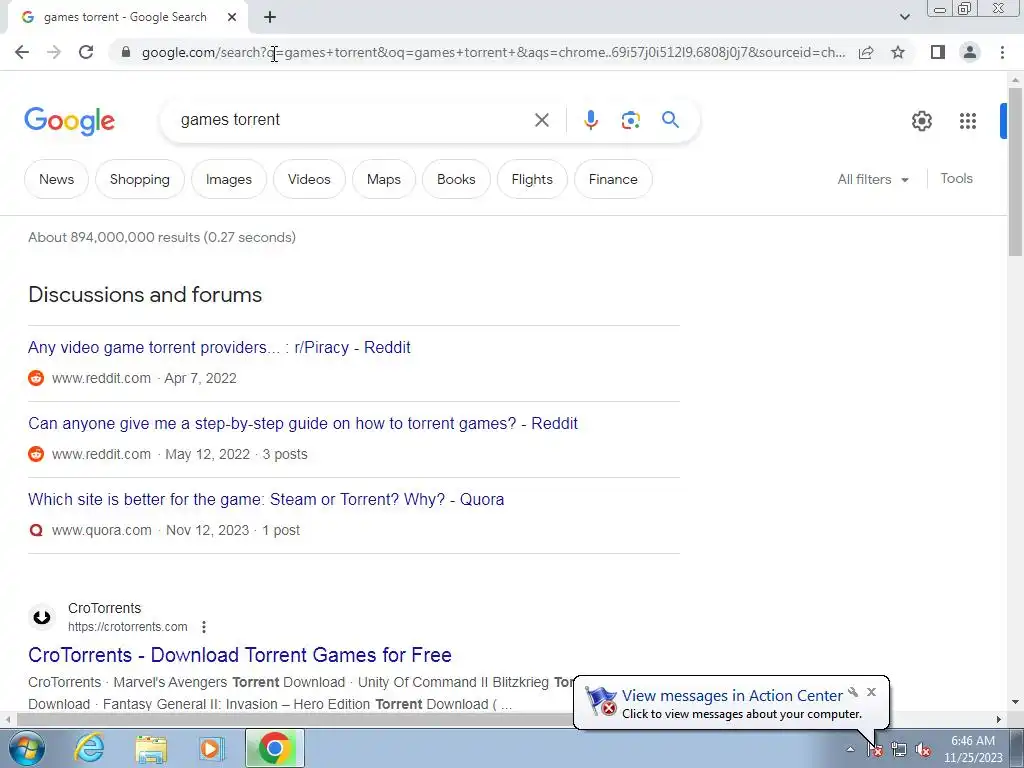
Task: Open Windows Media Player from the taskbar
Action: click(x=212, y=748)
